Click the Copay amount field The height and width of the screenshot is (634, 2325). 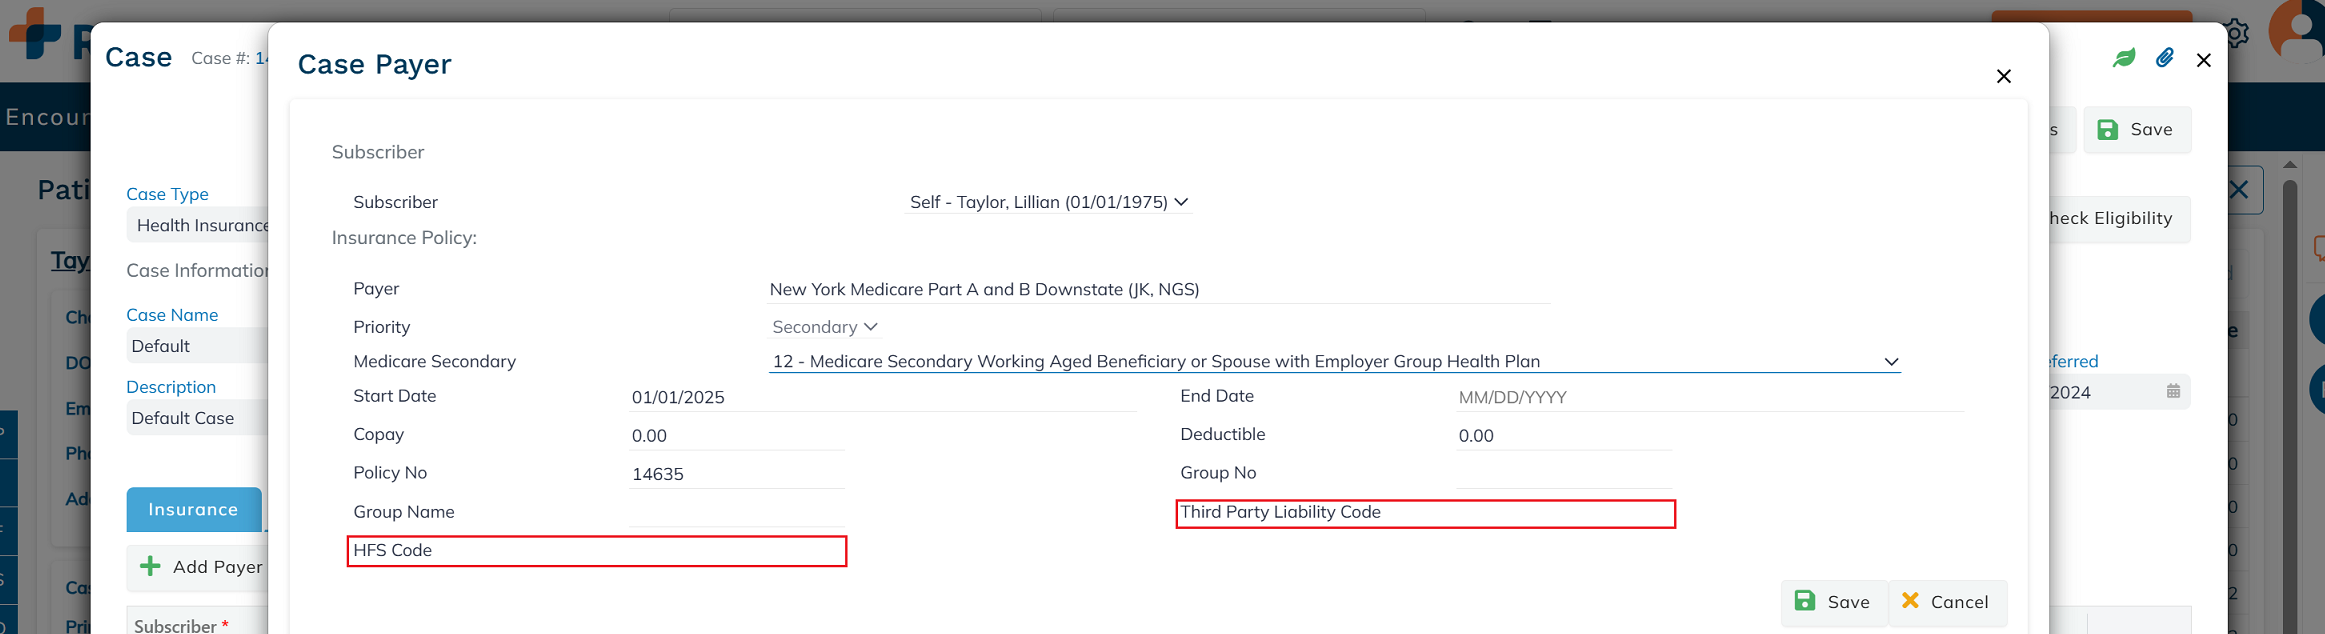737,436
